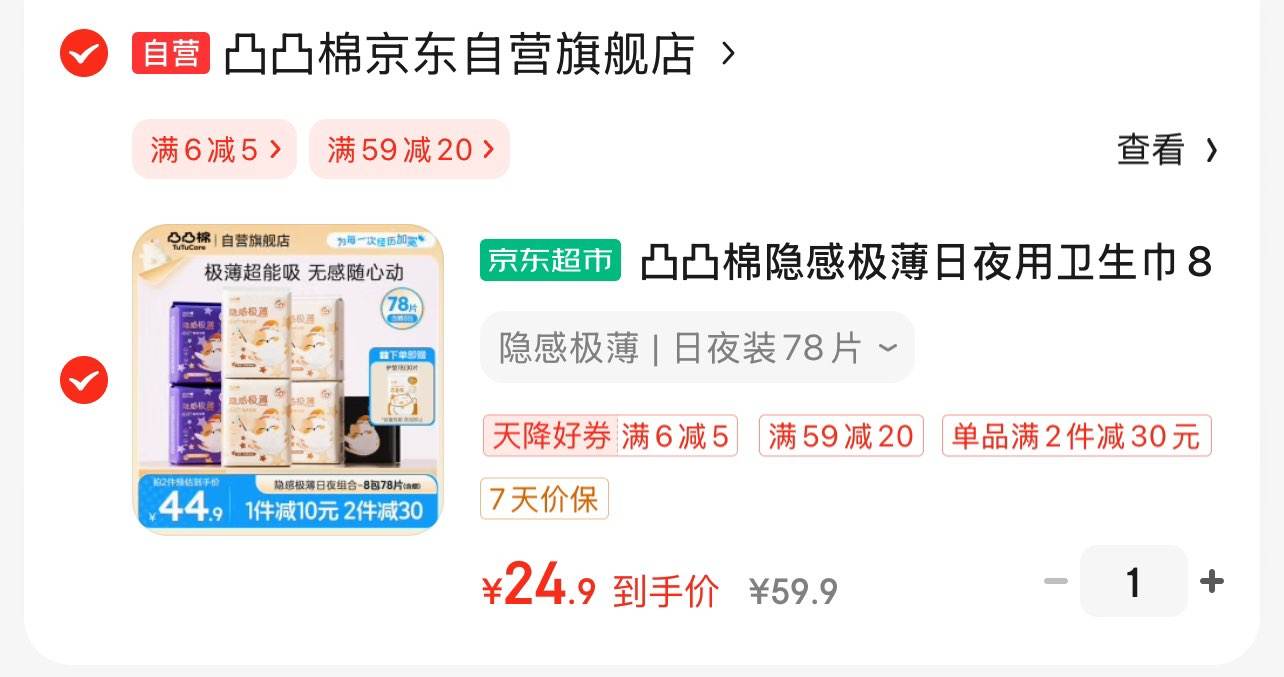Expand the 隐感极薄 | 日夜装78片 variant selector
The height and width of the screenshot is (677, 1284).
coord(697,348)
